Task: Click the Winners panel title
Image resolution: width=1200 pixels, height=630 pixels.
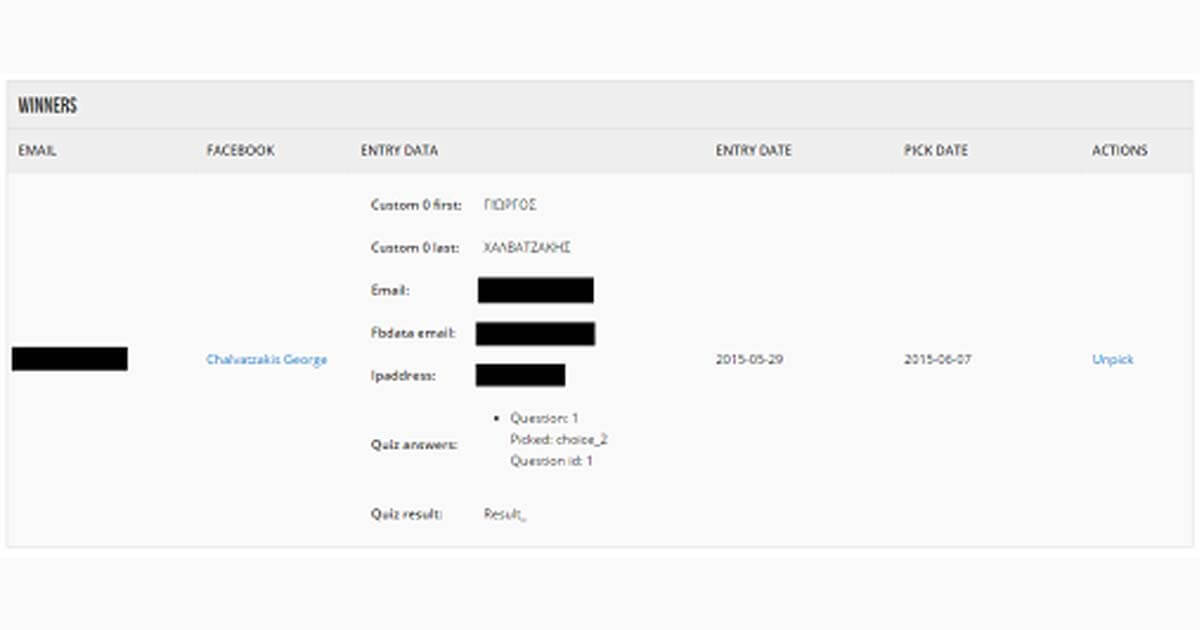Action: point(47,106)
